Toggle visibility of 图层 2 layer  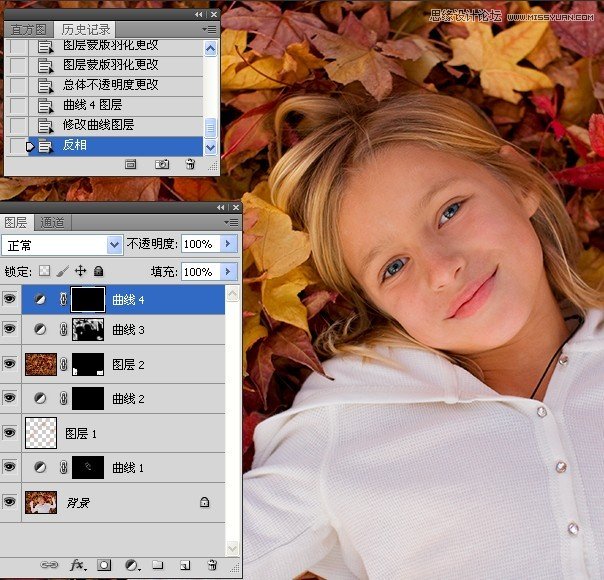click(10, 363)
